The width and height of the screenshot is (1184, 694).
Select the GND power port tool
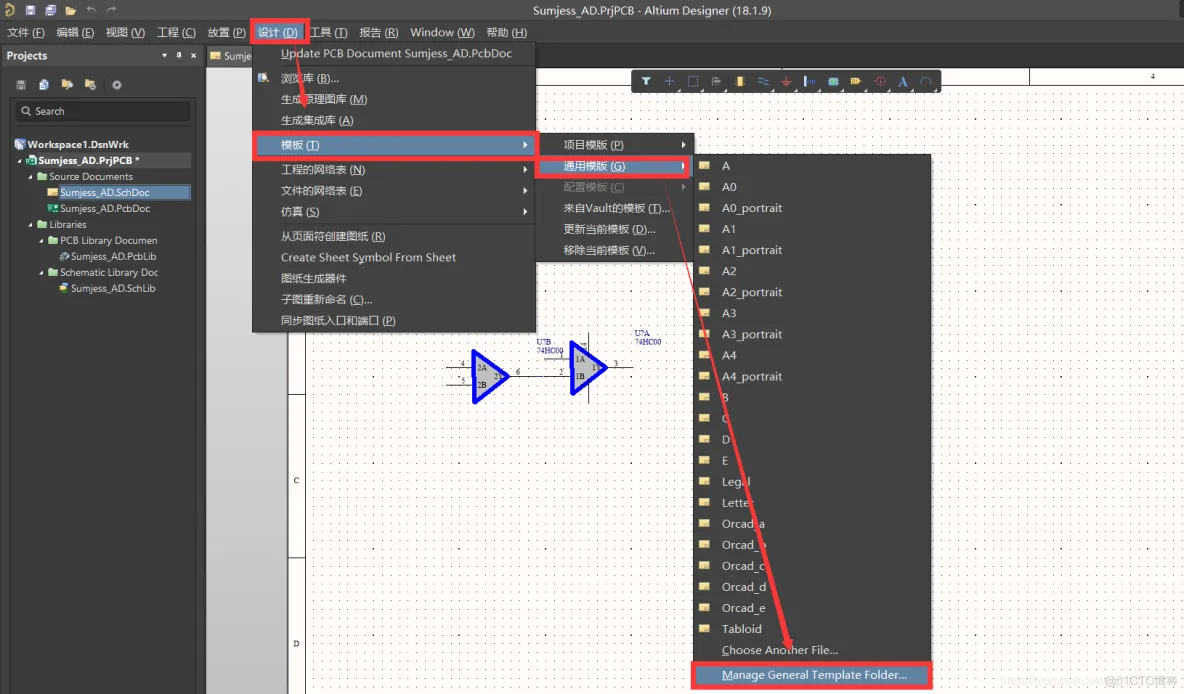[786, 81]
